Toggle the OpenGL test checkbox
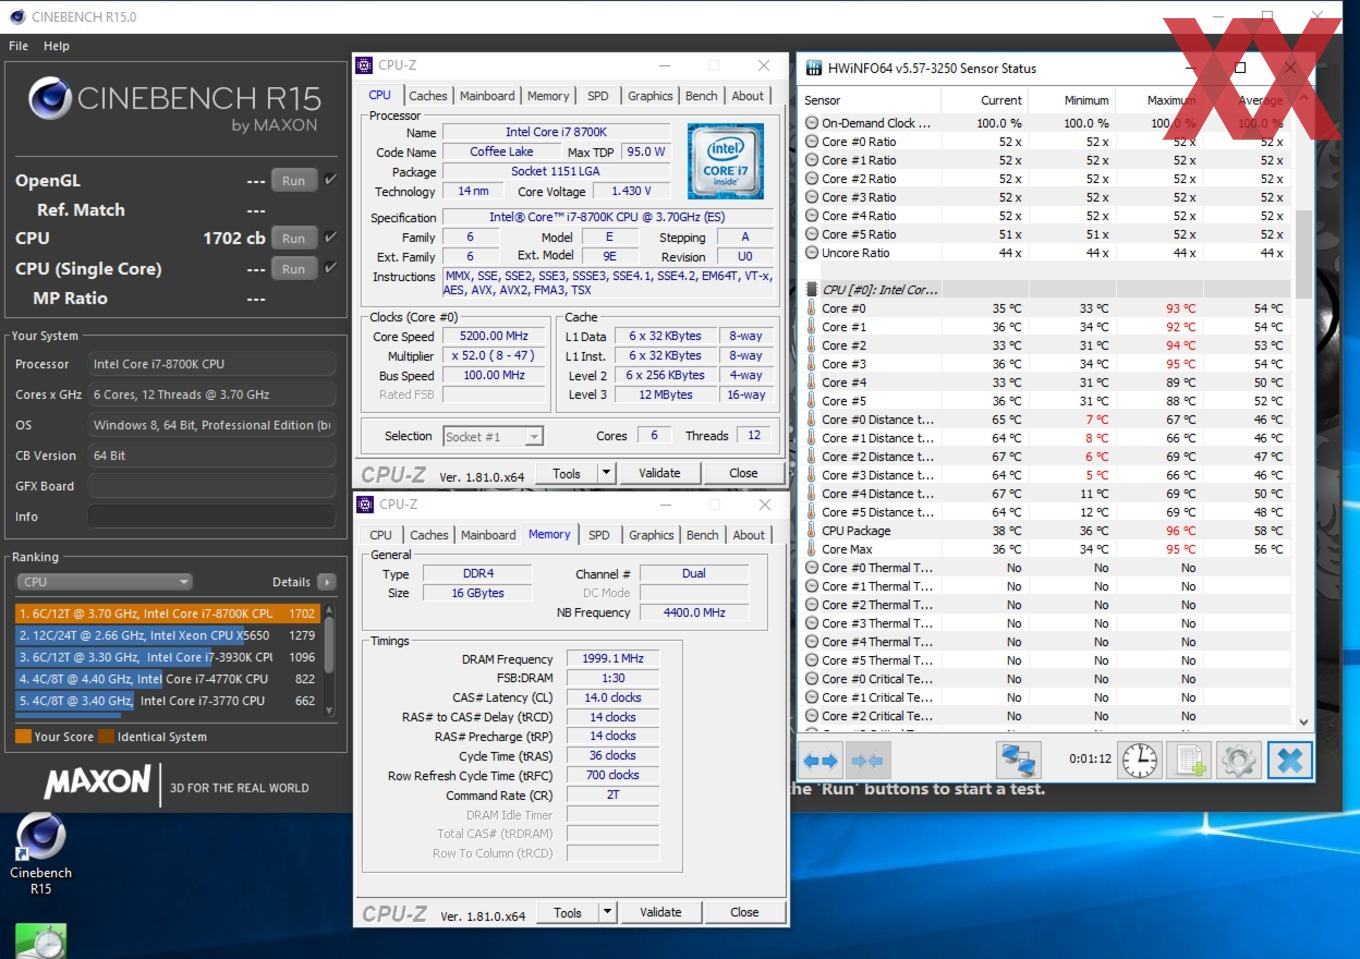The image size is (1360, 959). click(x=331, y=180)
